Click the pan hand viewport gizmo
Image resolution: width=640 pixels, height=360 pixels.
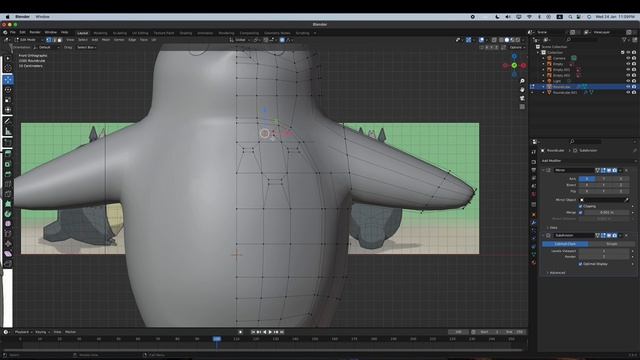[522, 89]
